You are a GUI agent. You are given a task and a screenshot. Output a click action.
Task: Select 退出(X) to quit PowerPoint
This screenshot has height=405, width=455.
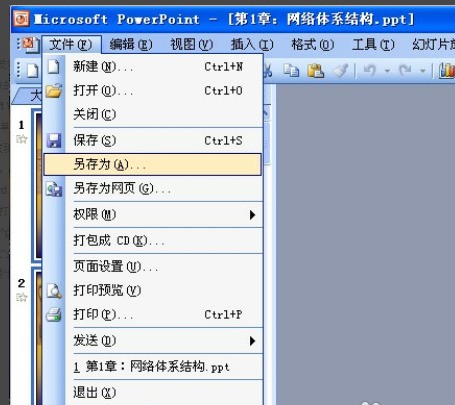153,392
